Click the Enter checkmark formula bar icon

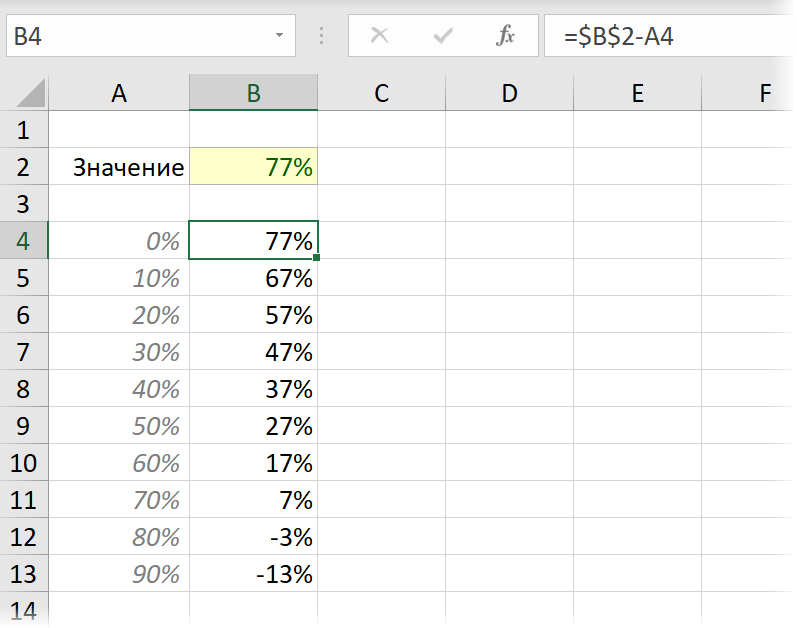pyautogui.click(x=443, y=36)
